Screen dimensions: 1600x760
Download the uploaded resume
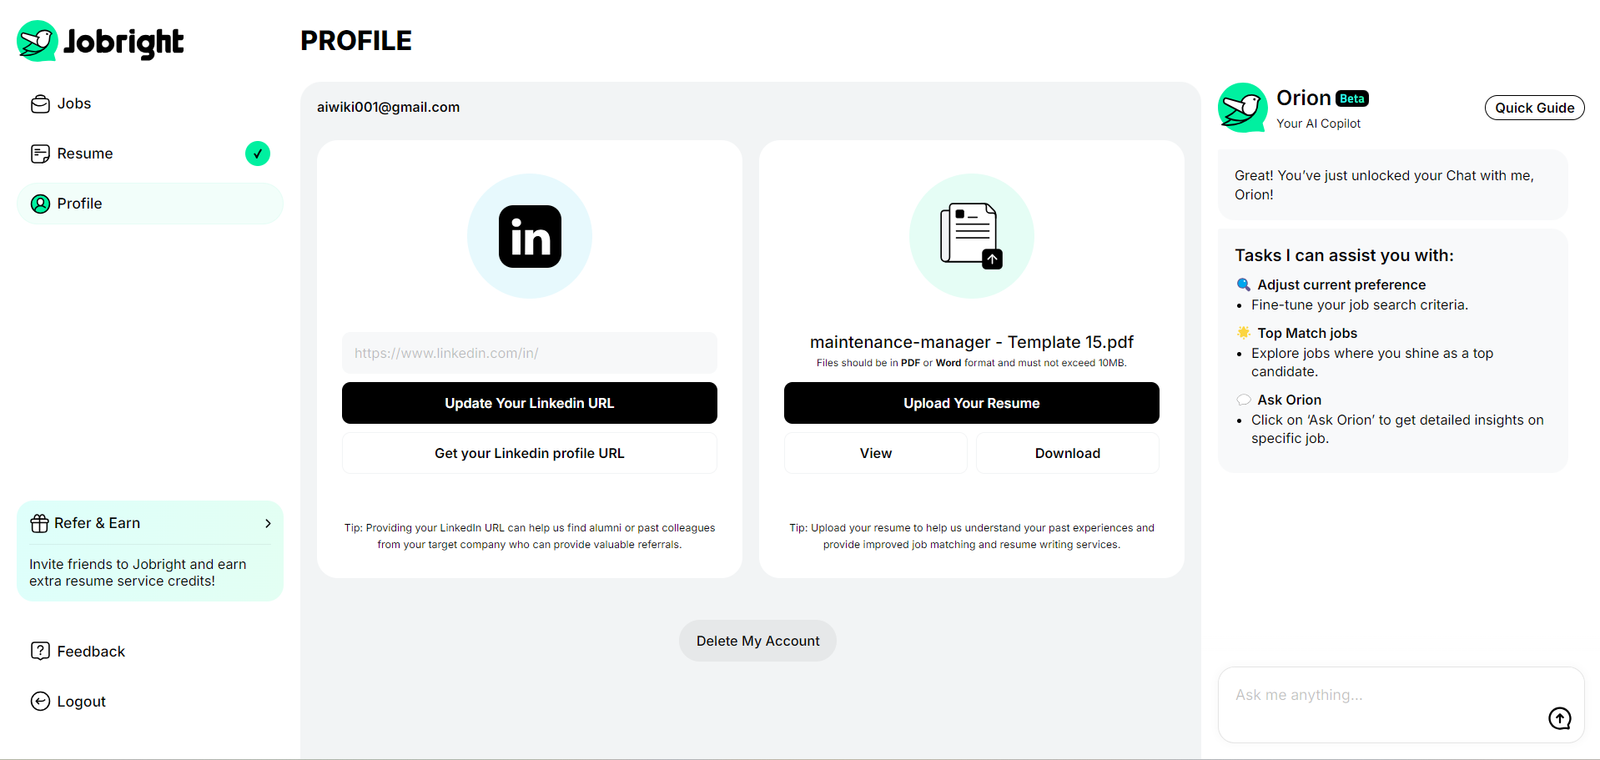(1067, 453)
